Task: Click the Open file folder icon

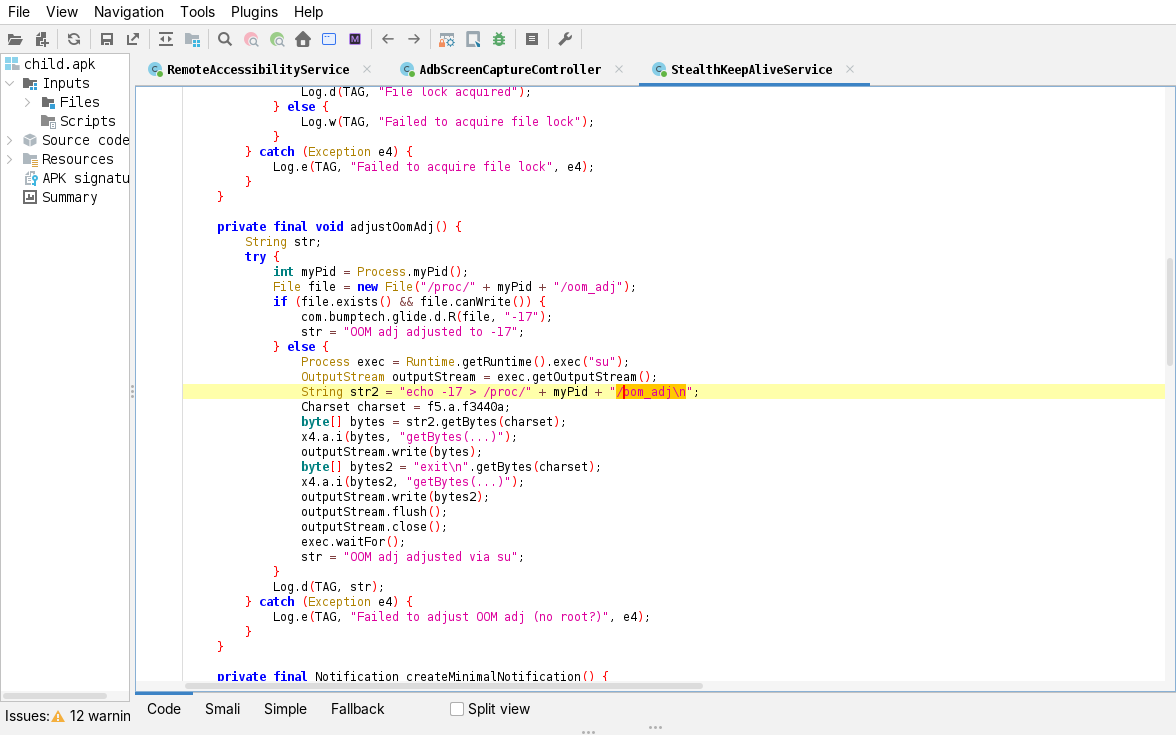Action: 15,40
